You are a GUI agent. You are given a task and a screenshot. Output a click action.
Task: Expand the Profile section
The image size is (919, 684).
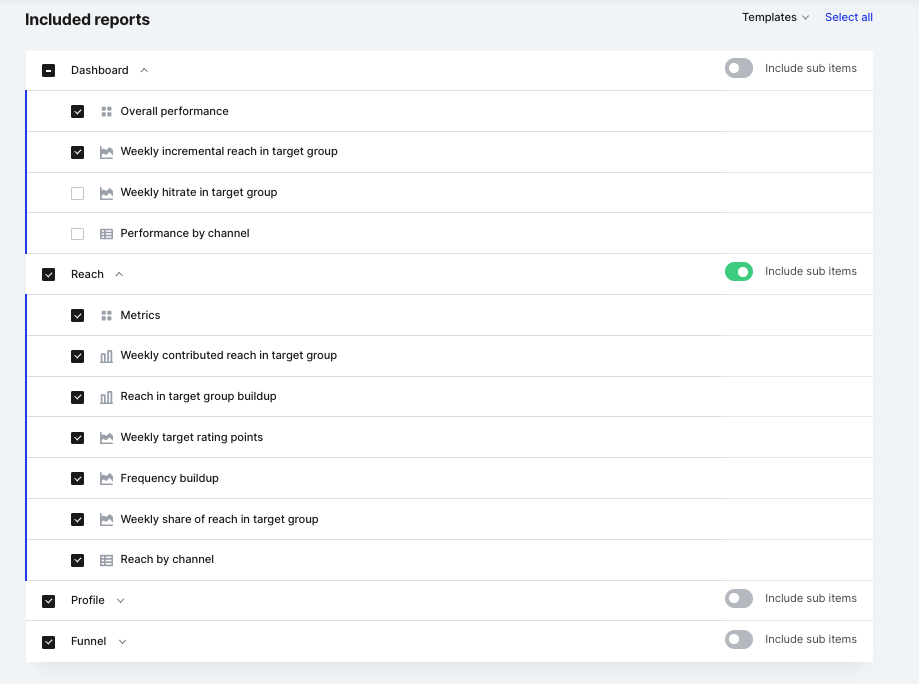coord(120,601)
